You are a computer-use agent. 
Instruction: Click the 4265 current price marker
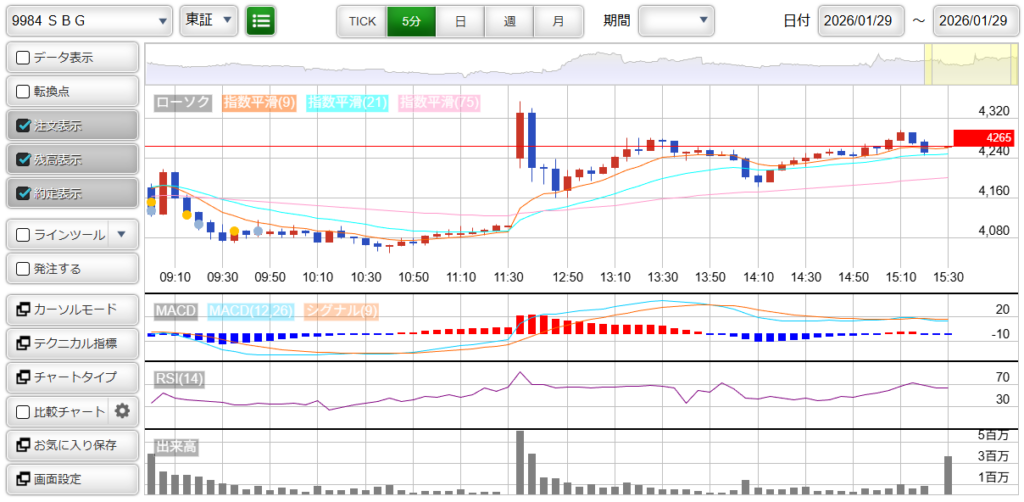point(985,138)
